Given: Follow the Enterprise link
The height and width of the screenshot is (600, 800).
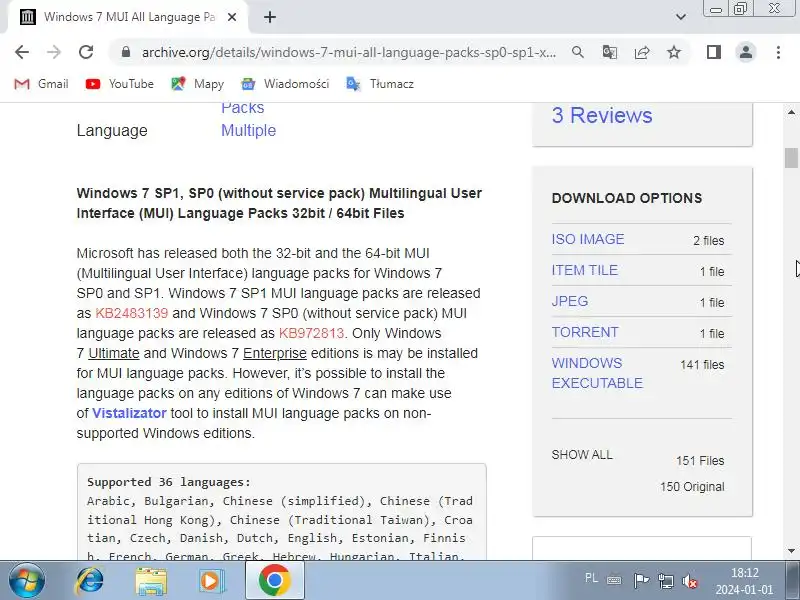Looking at the screenshot, I should point(274,353).
